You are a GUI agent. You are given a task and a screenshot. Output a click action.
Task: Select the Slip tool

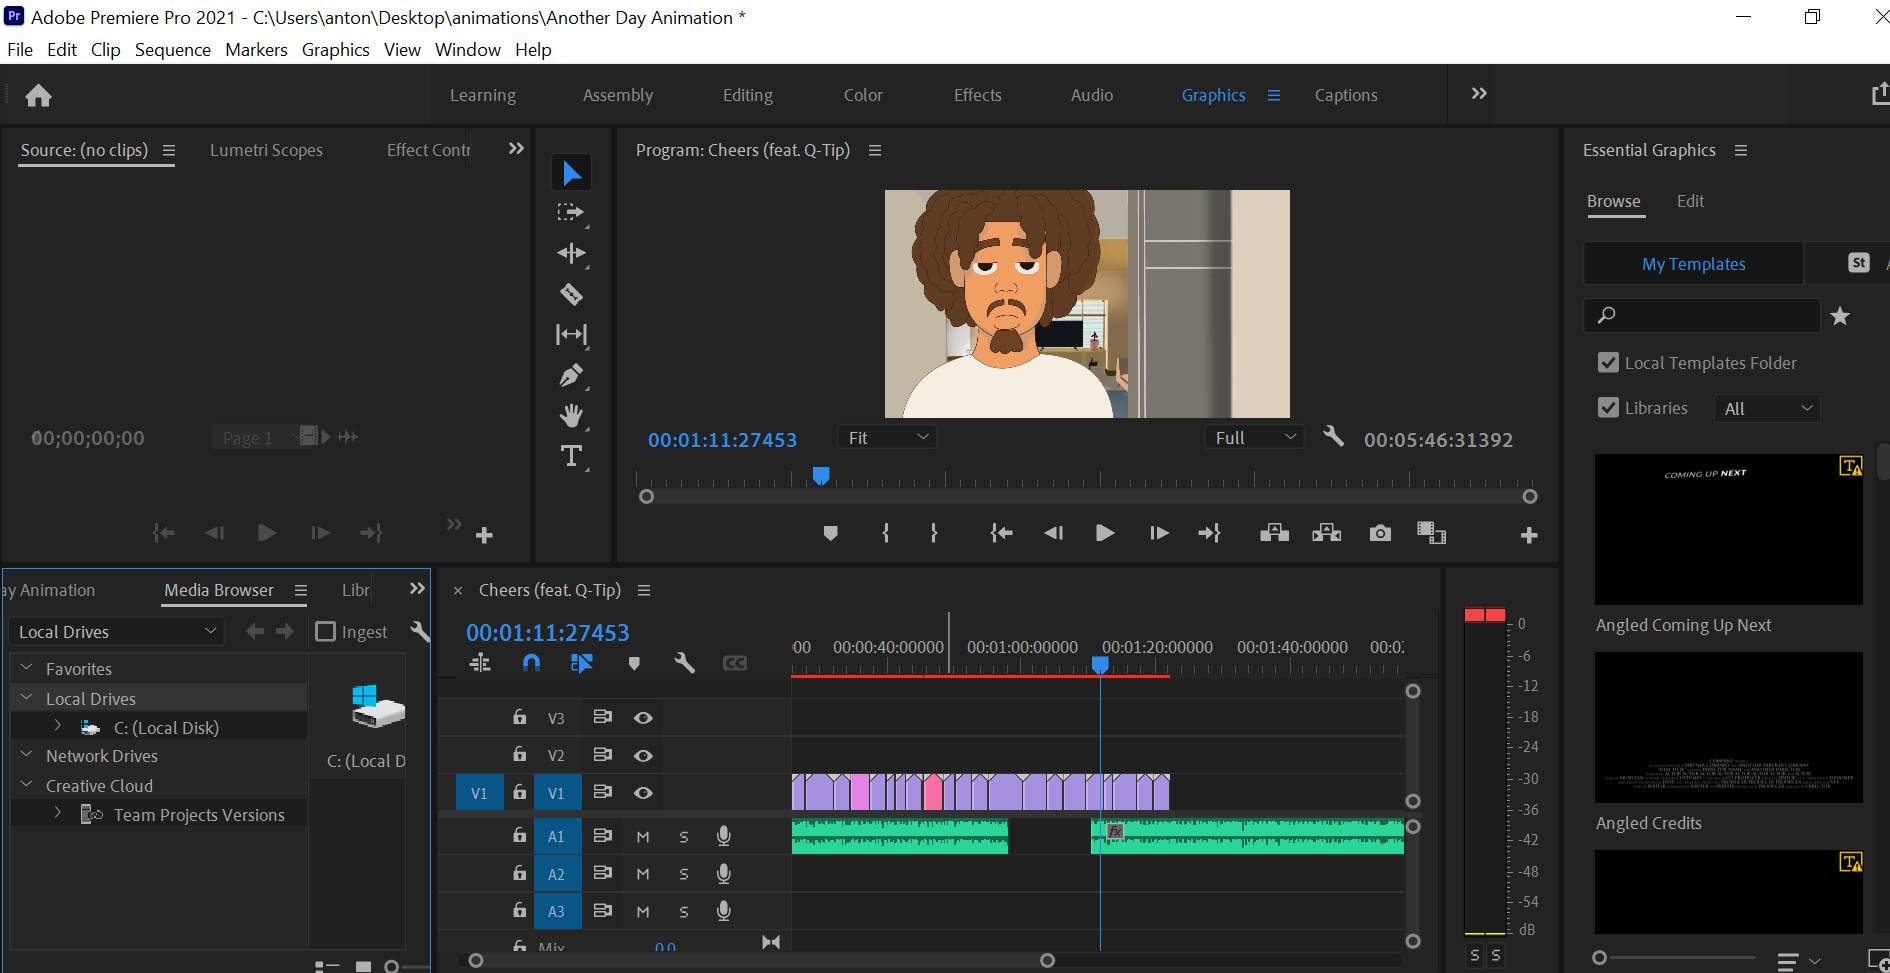571,334
